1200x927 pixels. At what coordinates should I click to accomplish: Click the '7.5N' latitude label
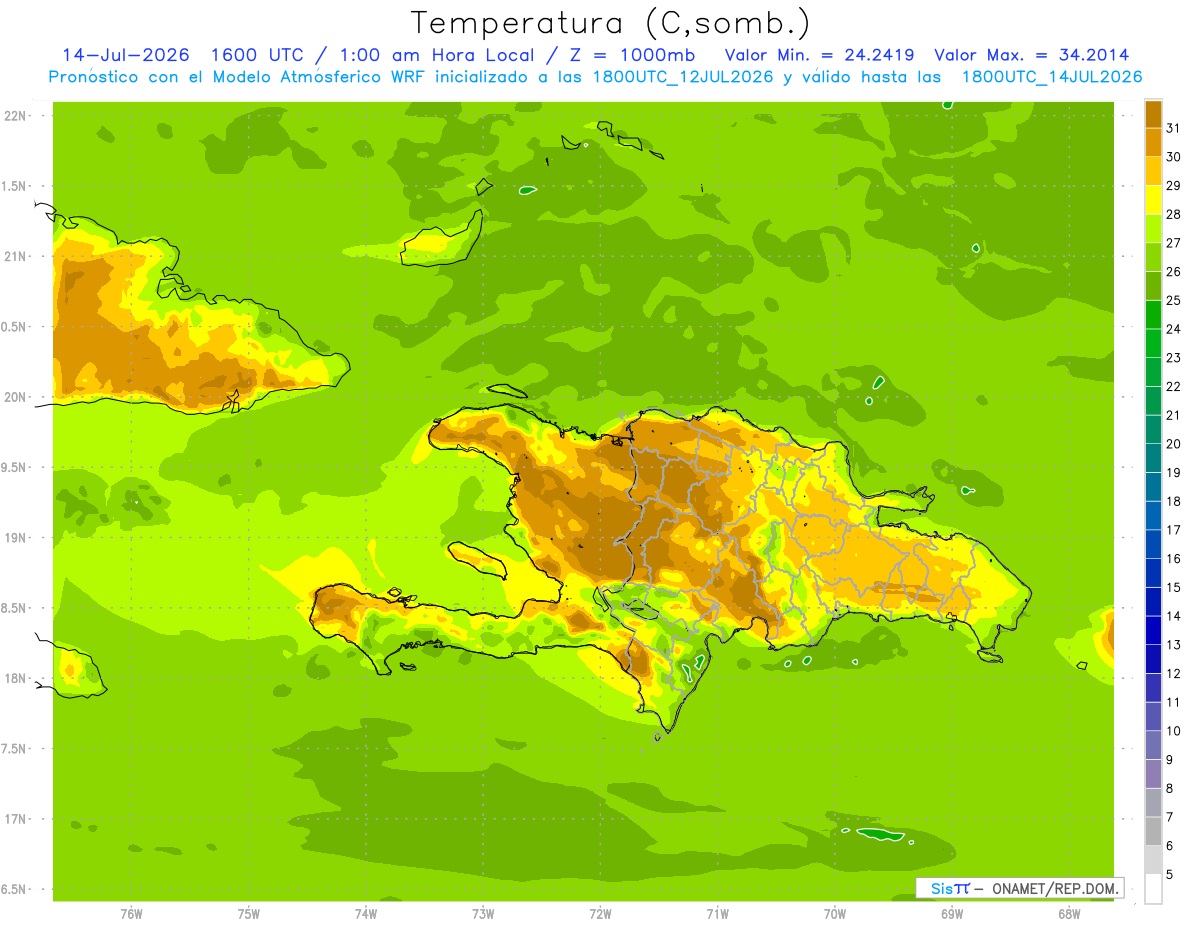[16, 749]
